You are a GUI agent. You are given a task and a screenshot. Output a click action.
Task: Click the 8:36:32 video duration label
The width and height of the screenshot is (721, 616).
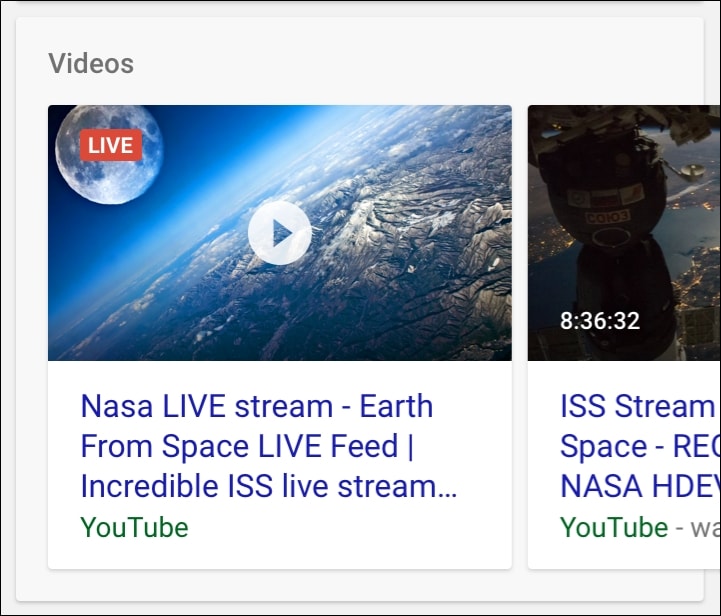(600, 321)
